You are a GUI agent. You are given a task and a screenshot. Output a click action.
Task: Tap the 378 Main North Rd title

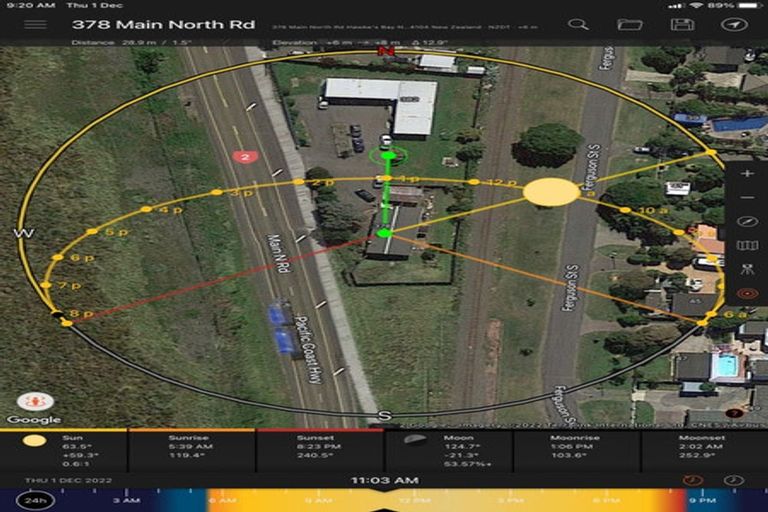[163, 24]
